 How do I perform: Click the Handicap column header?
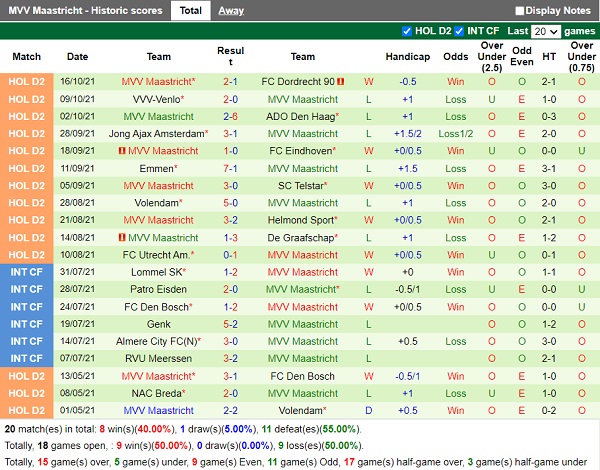408,57
